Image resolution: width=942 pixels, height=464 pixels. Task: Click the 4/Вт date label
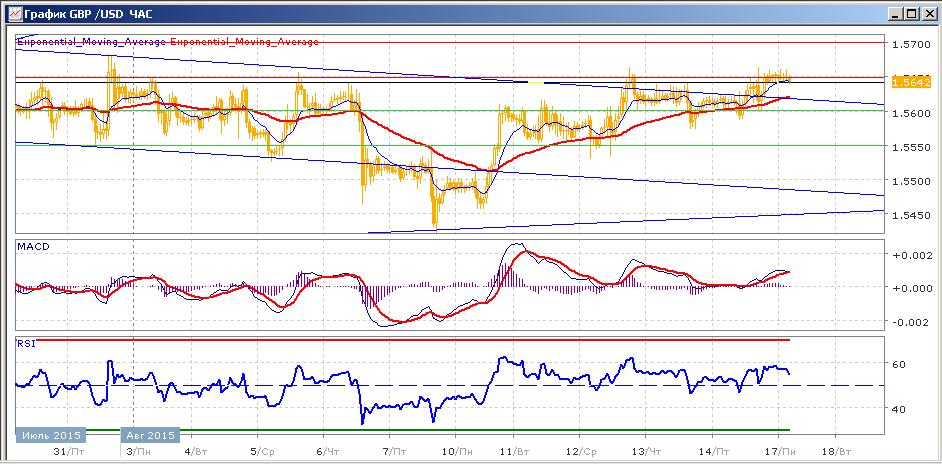(x=196, y=451)
